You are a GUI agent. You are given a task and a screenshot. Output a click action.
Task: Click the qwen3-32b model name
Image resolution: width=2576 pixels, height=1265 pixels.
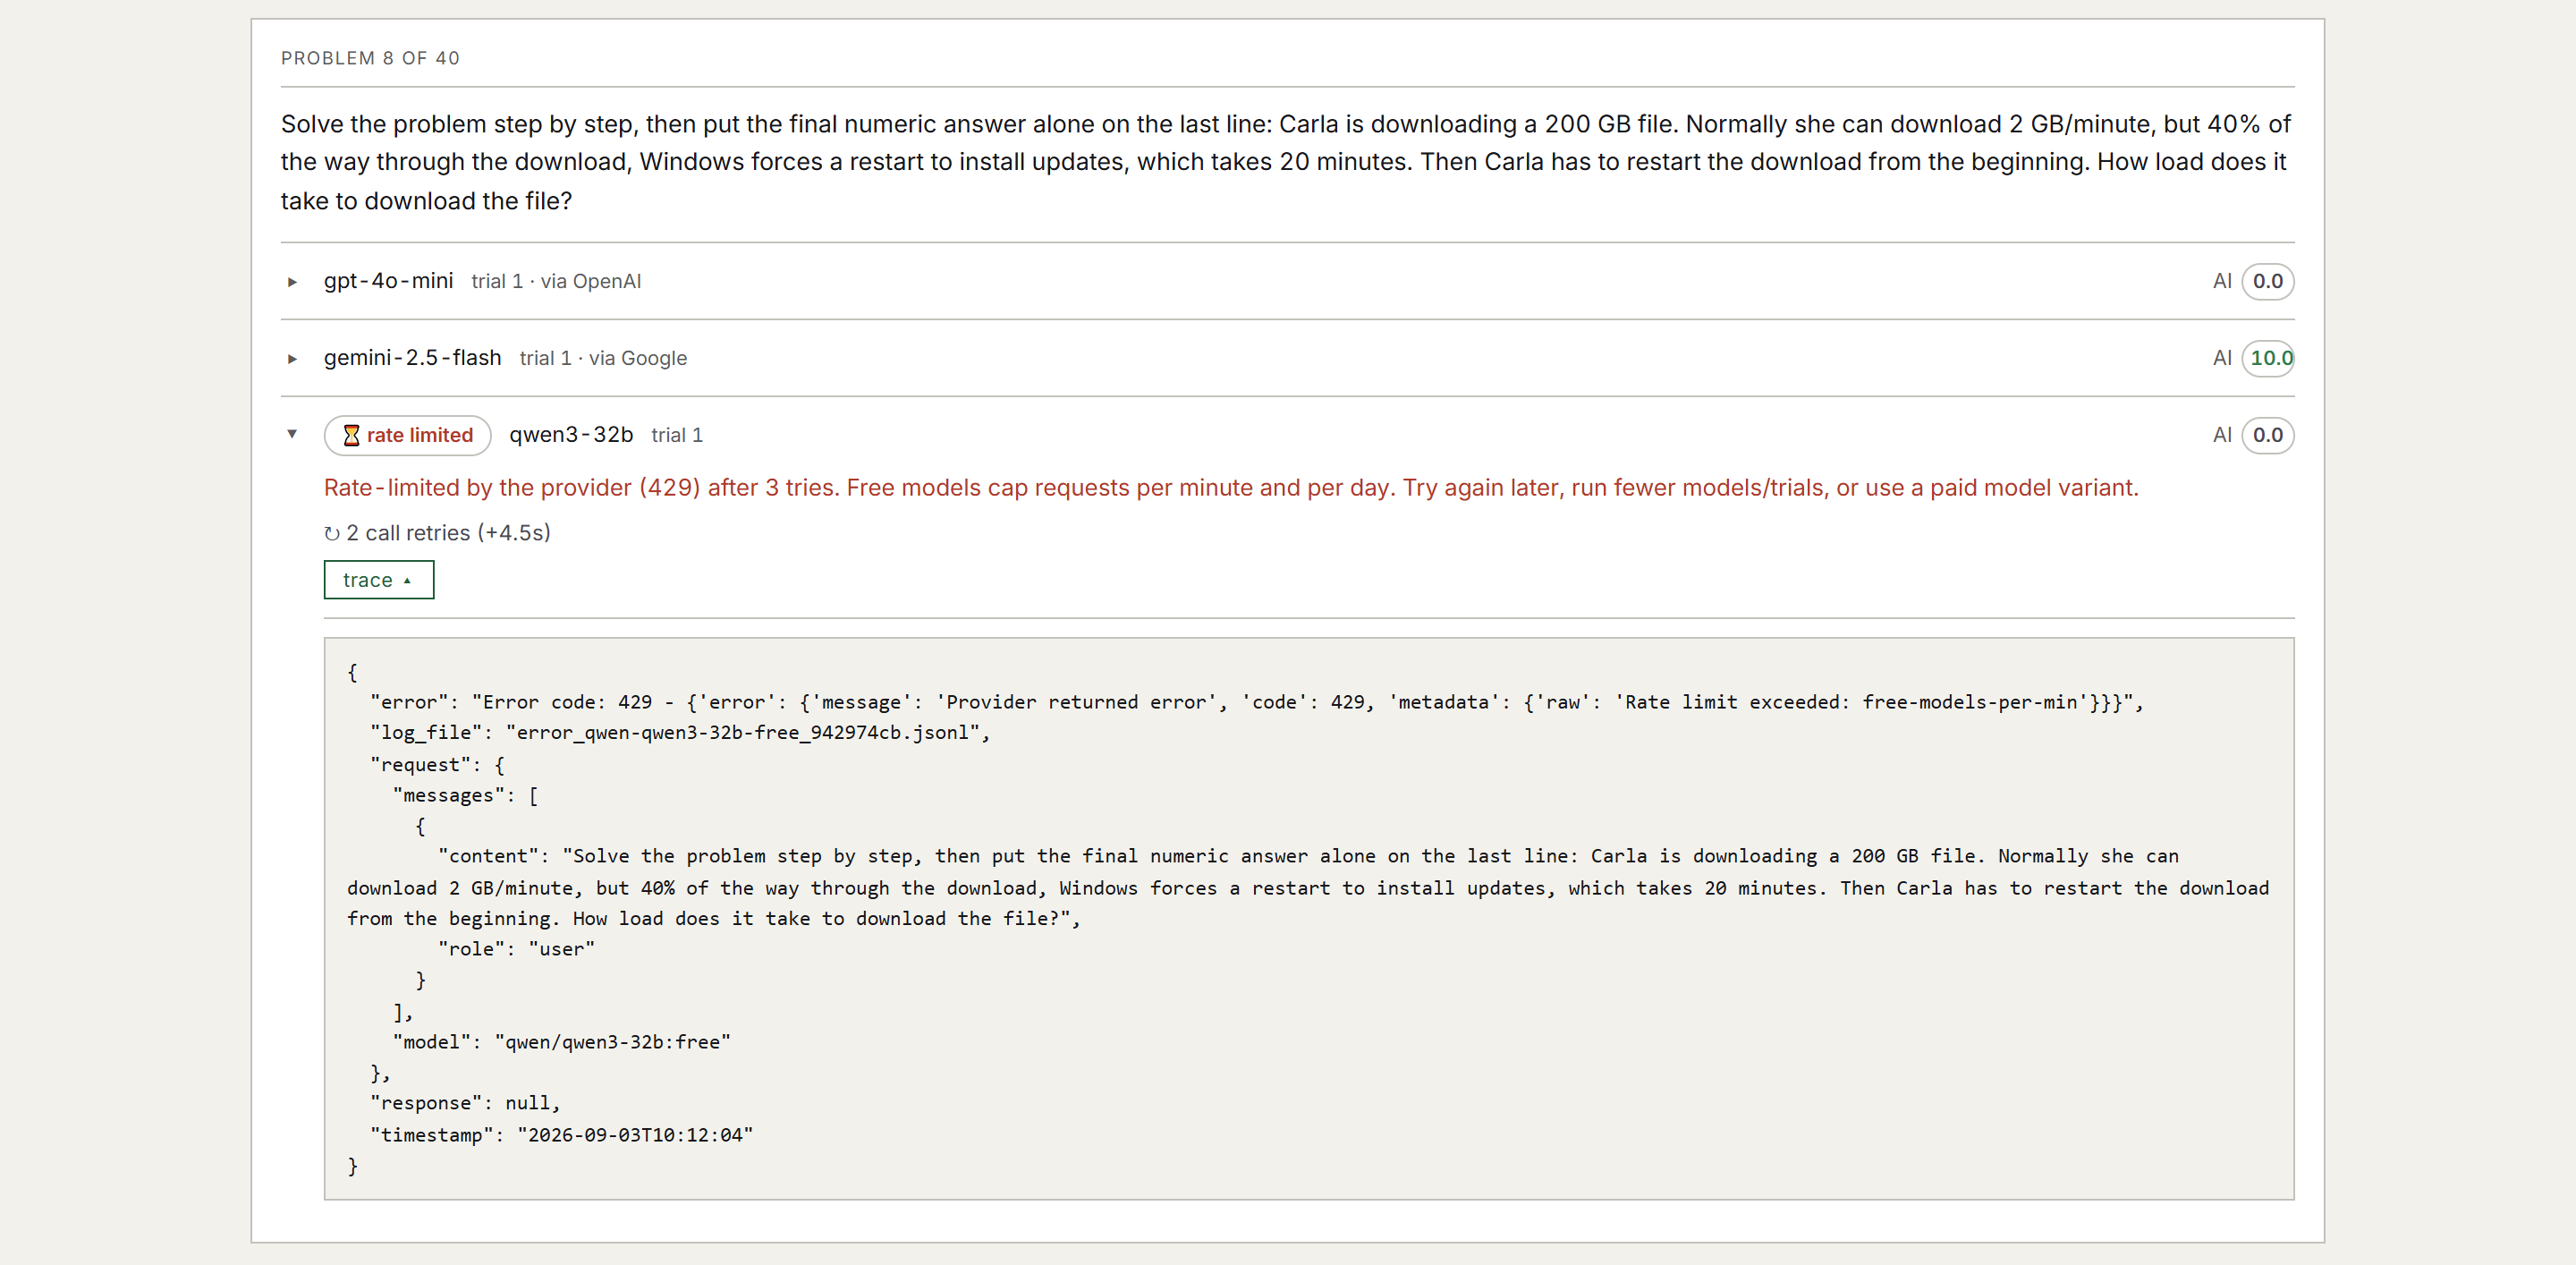coord(571,435)
